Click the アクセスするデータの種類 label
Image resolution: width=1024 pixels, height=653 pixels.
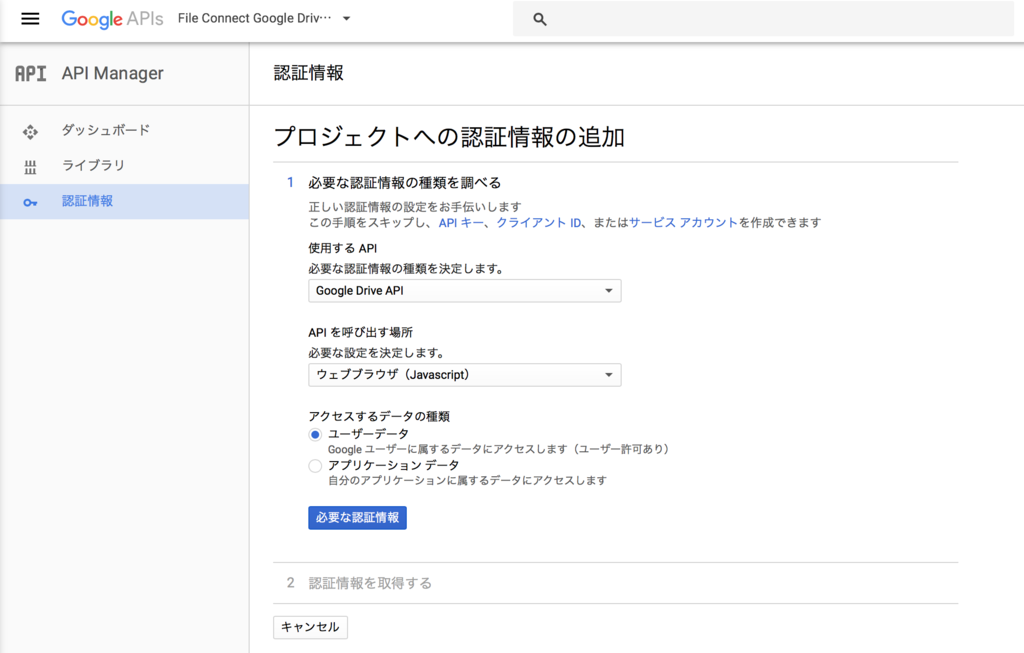pos(379,417)
